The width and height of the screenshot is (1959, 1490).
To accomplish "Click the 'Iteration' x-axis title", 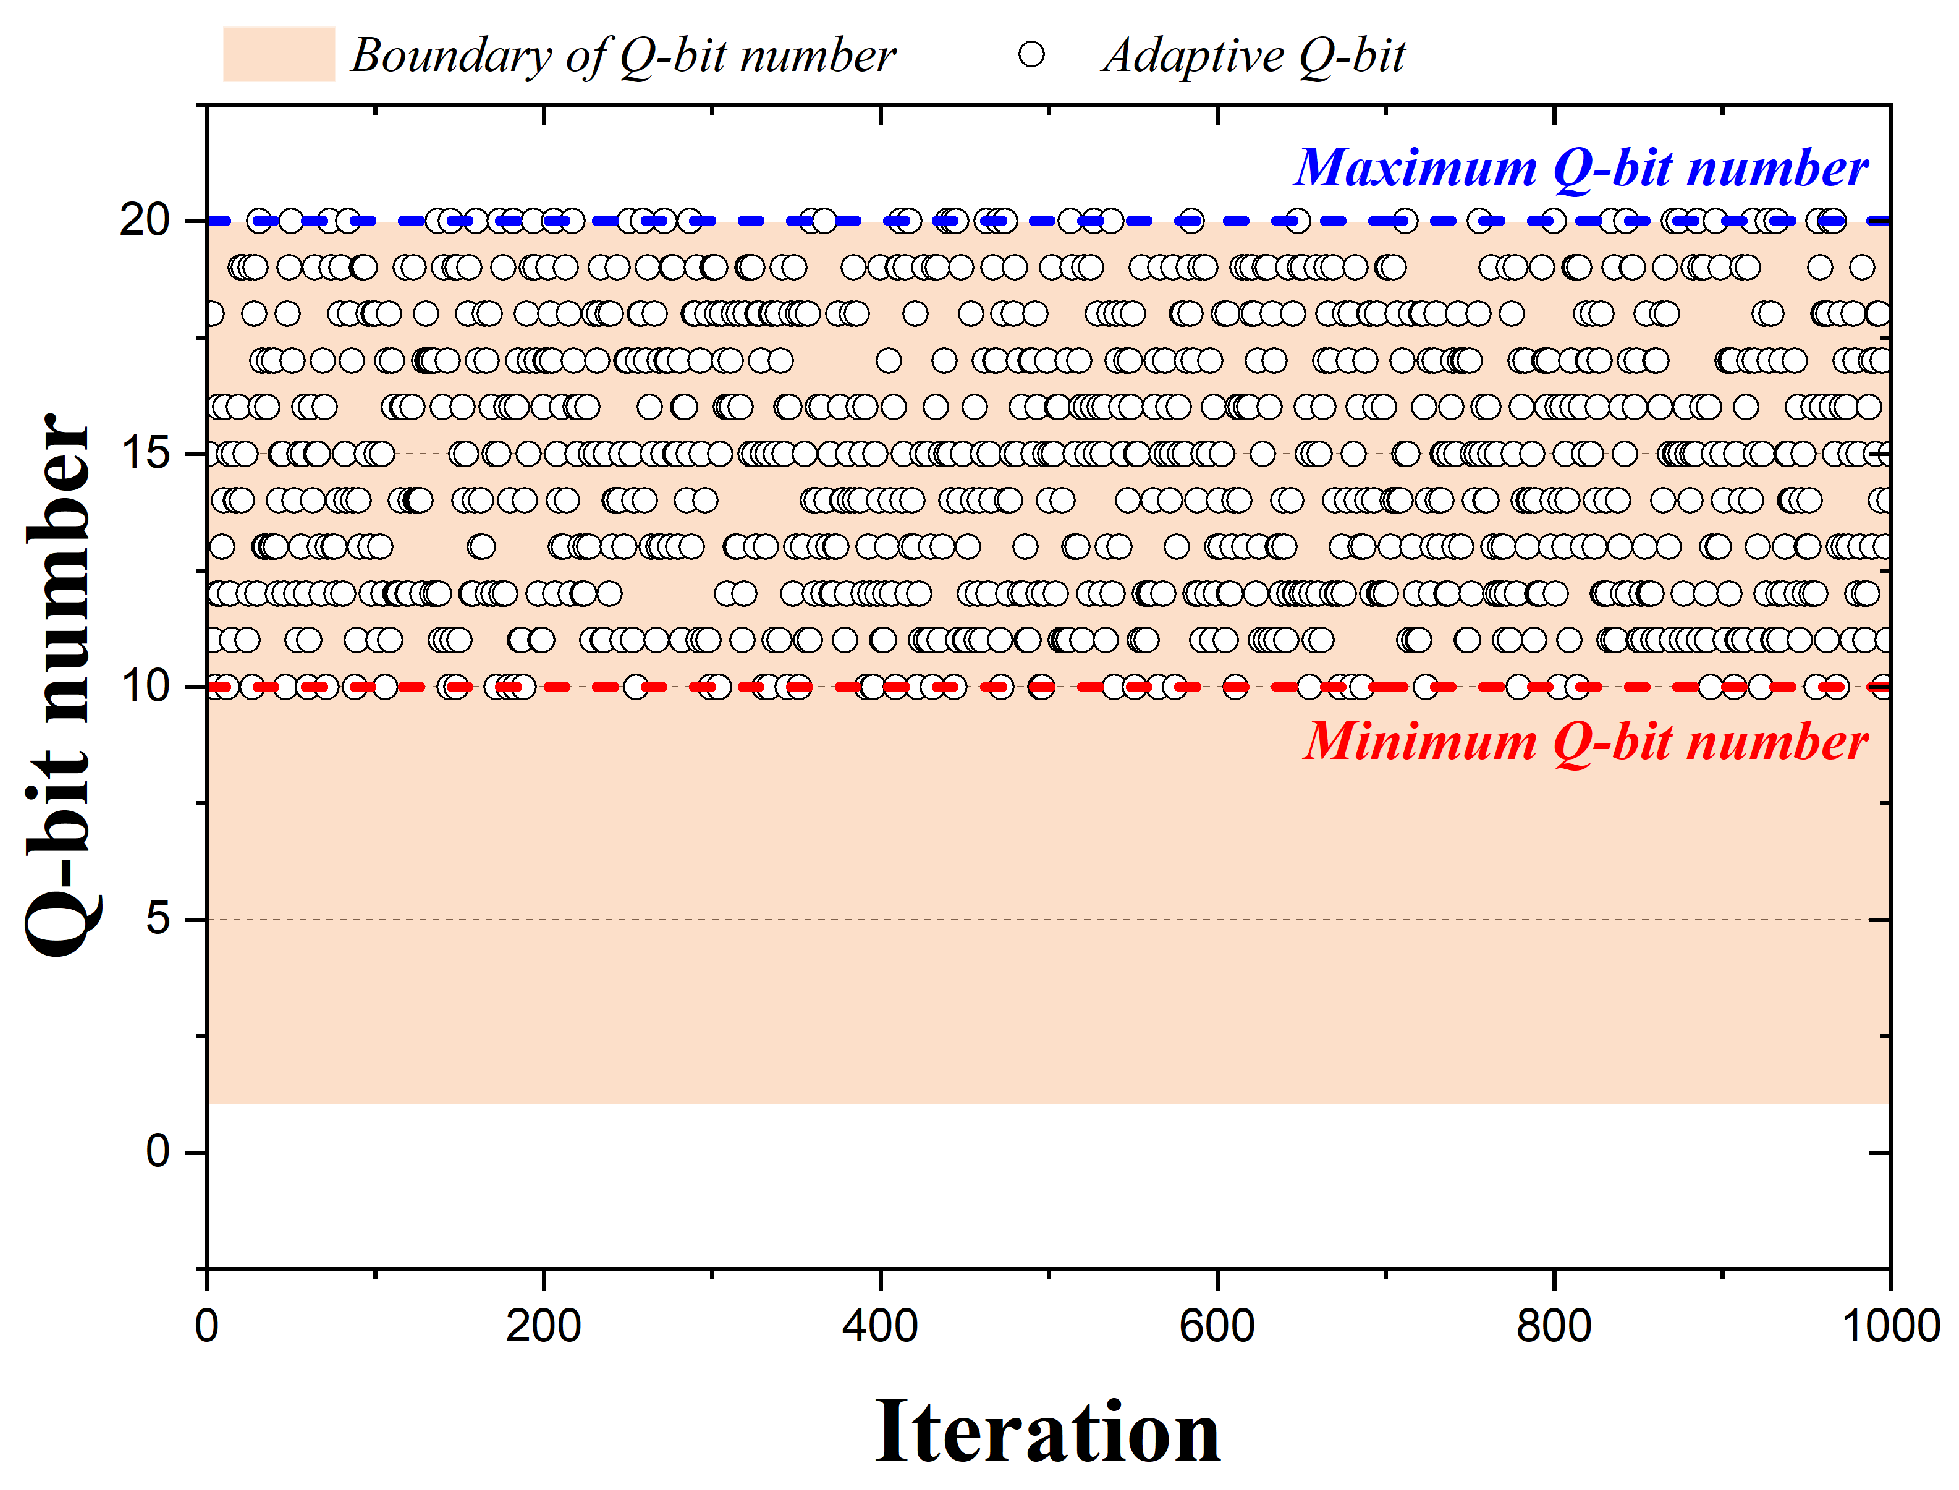I will point(1047,1432).
